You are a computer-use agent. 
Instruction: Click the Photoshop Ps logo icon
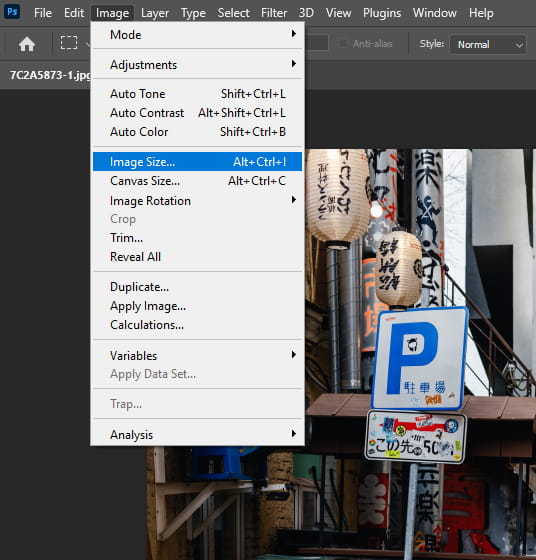[x=12, y=12]
